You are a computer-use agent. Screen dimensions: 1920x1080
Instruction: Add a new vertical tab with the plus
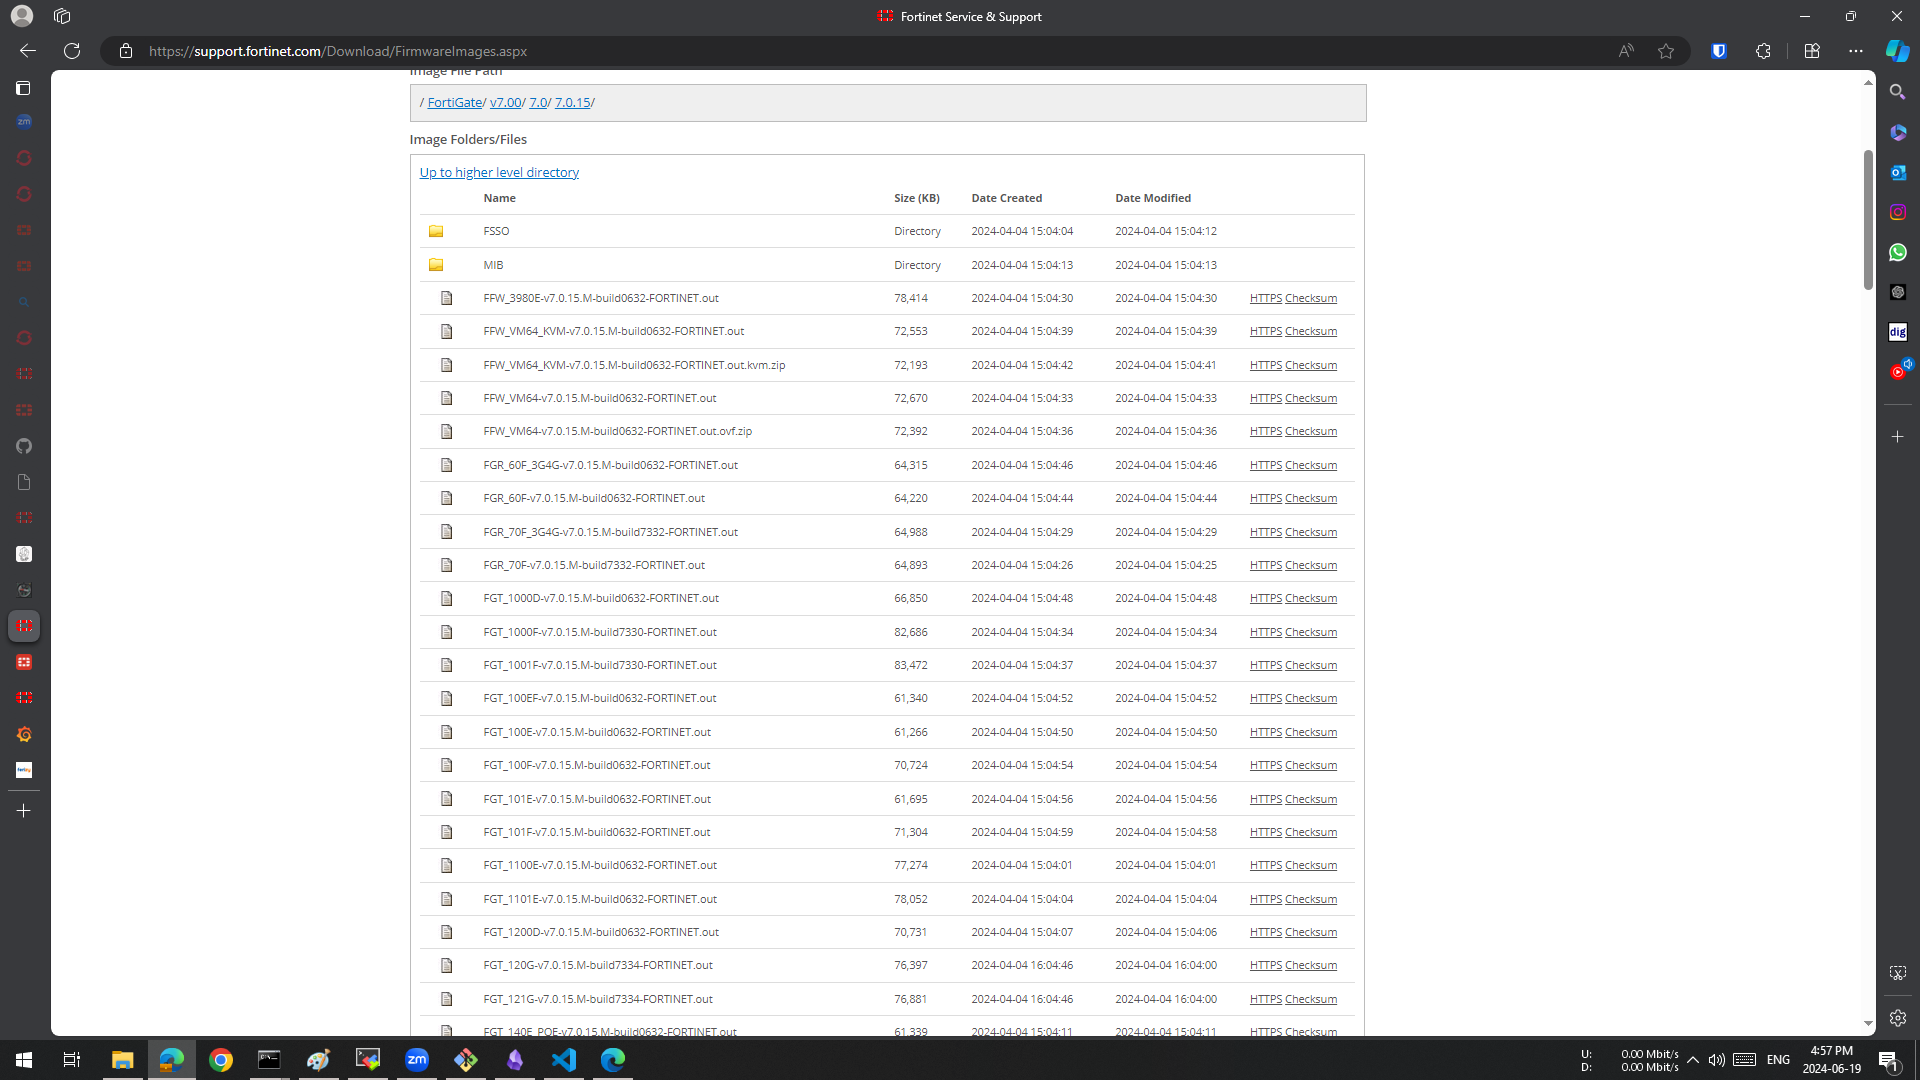click(24, 811)
